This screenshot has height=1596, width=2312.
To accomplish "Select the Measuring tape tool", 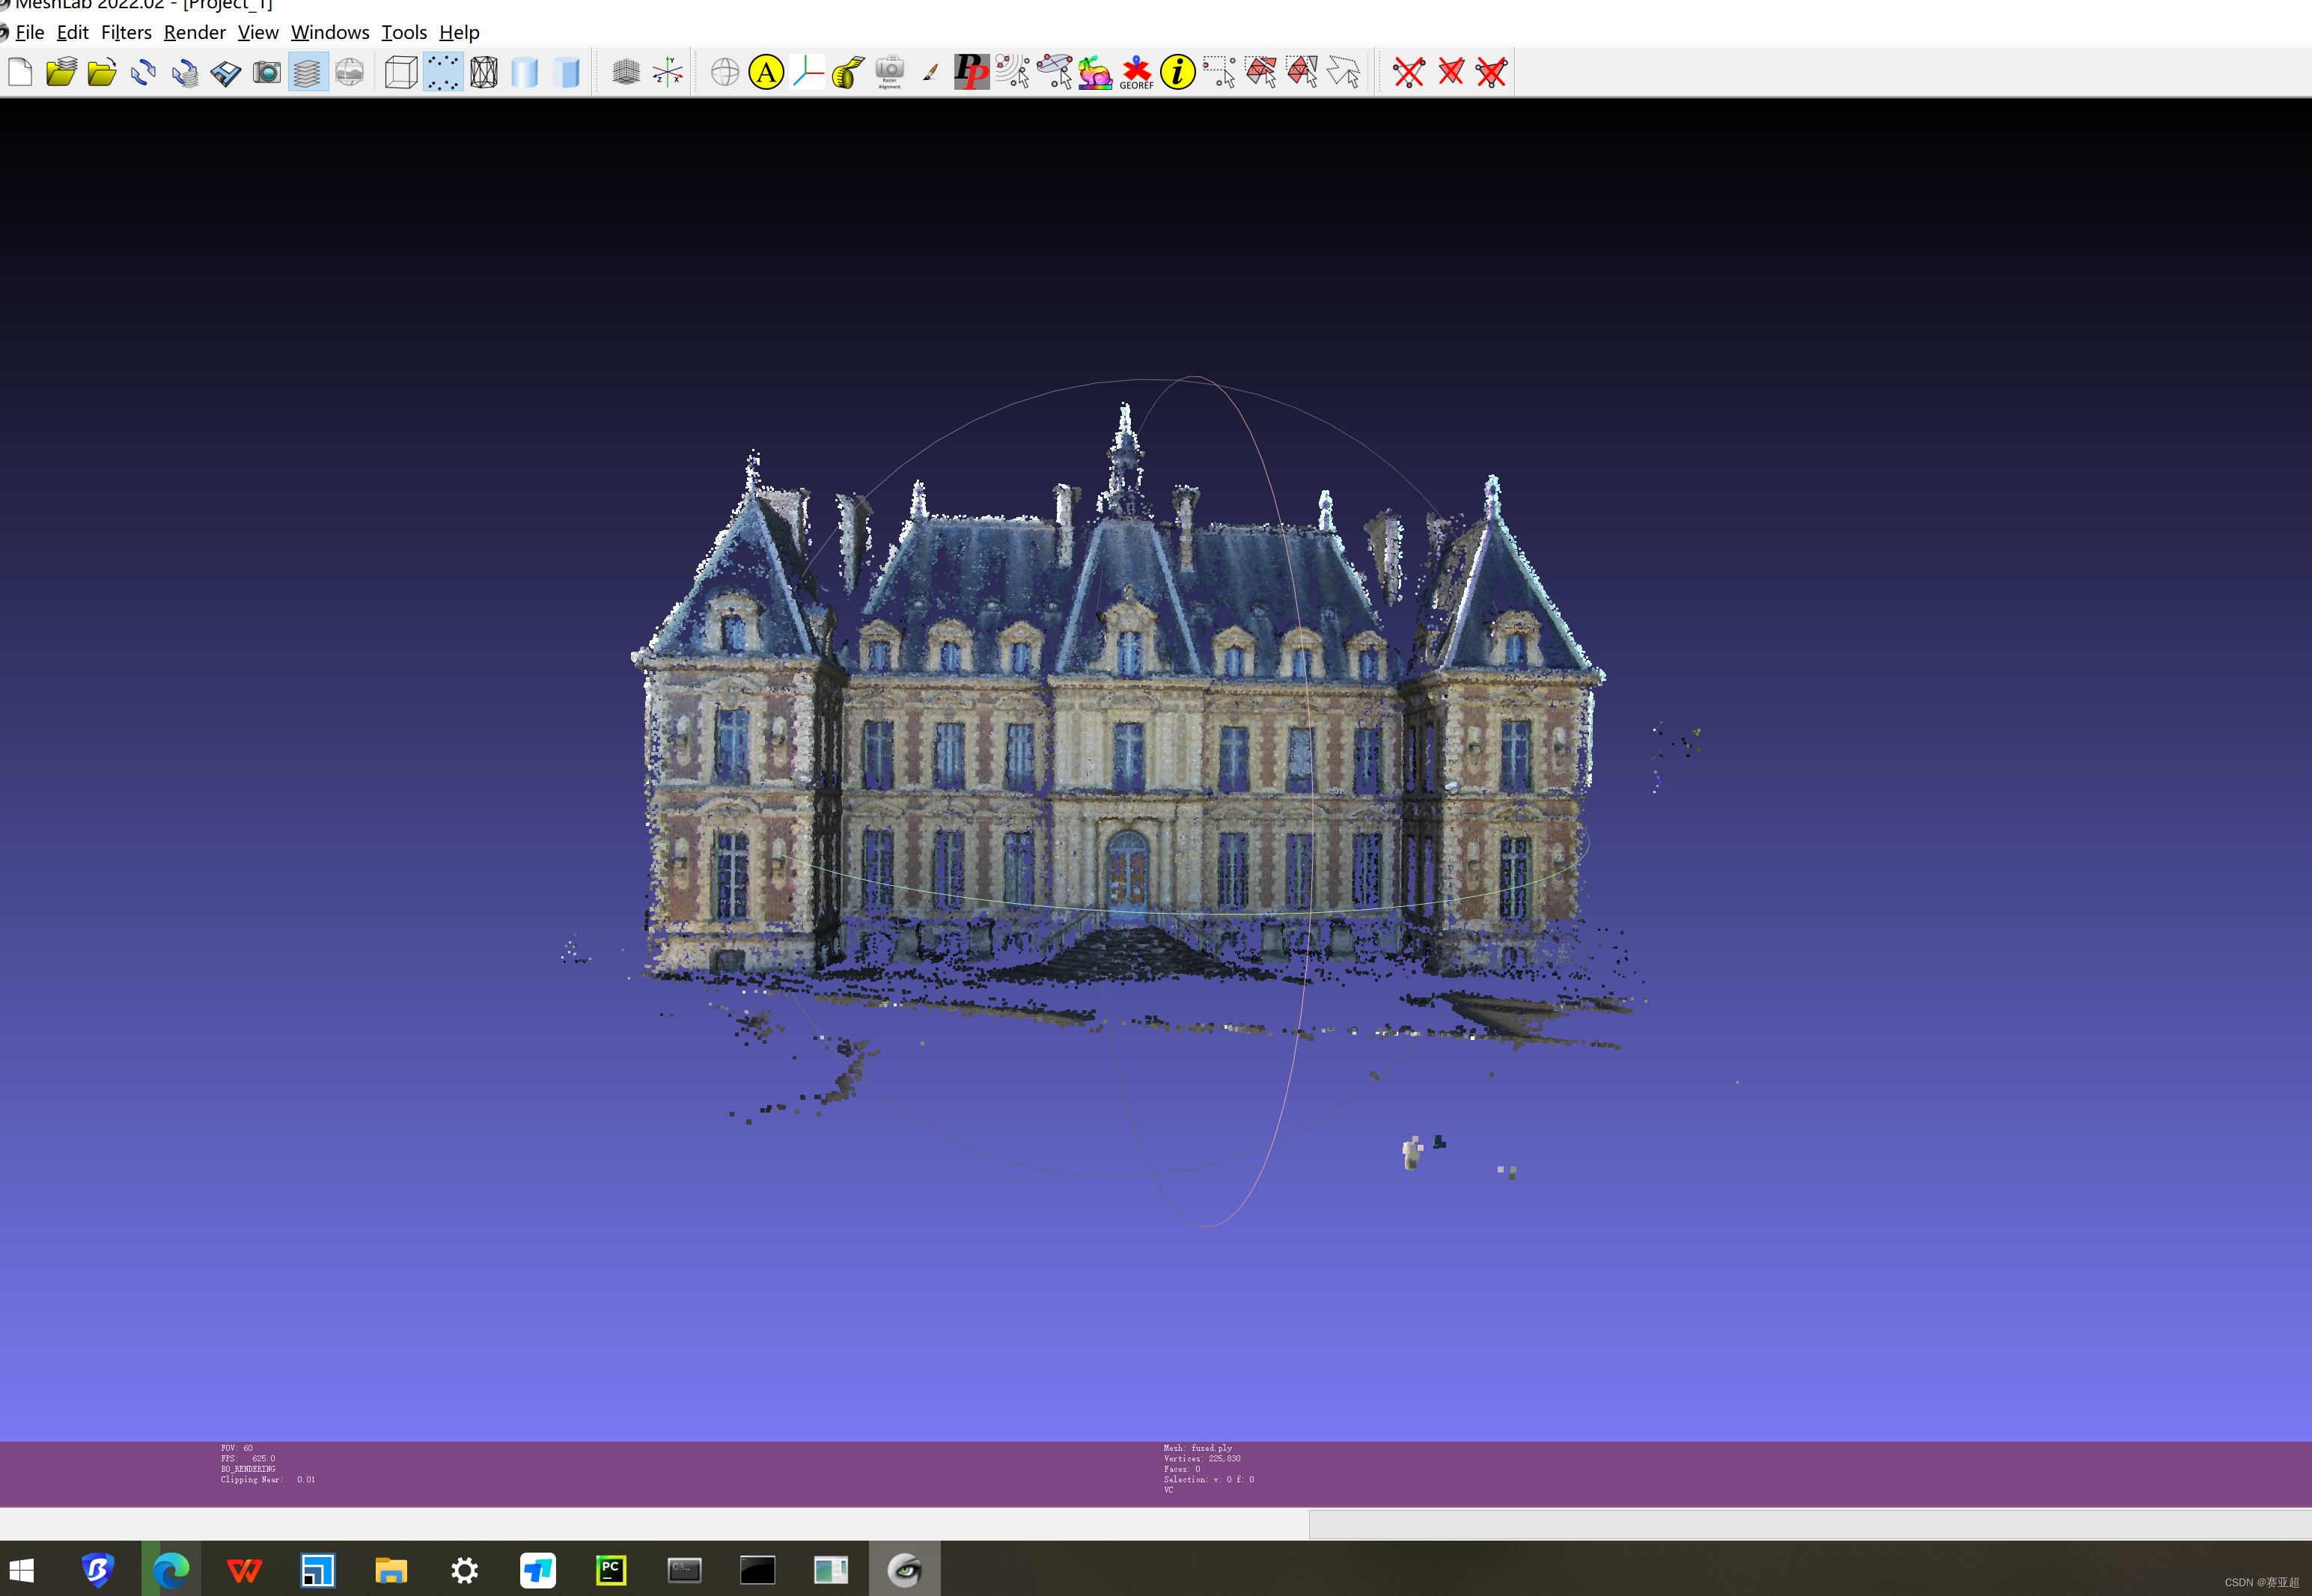I will [848, 72].
